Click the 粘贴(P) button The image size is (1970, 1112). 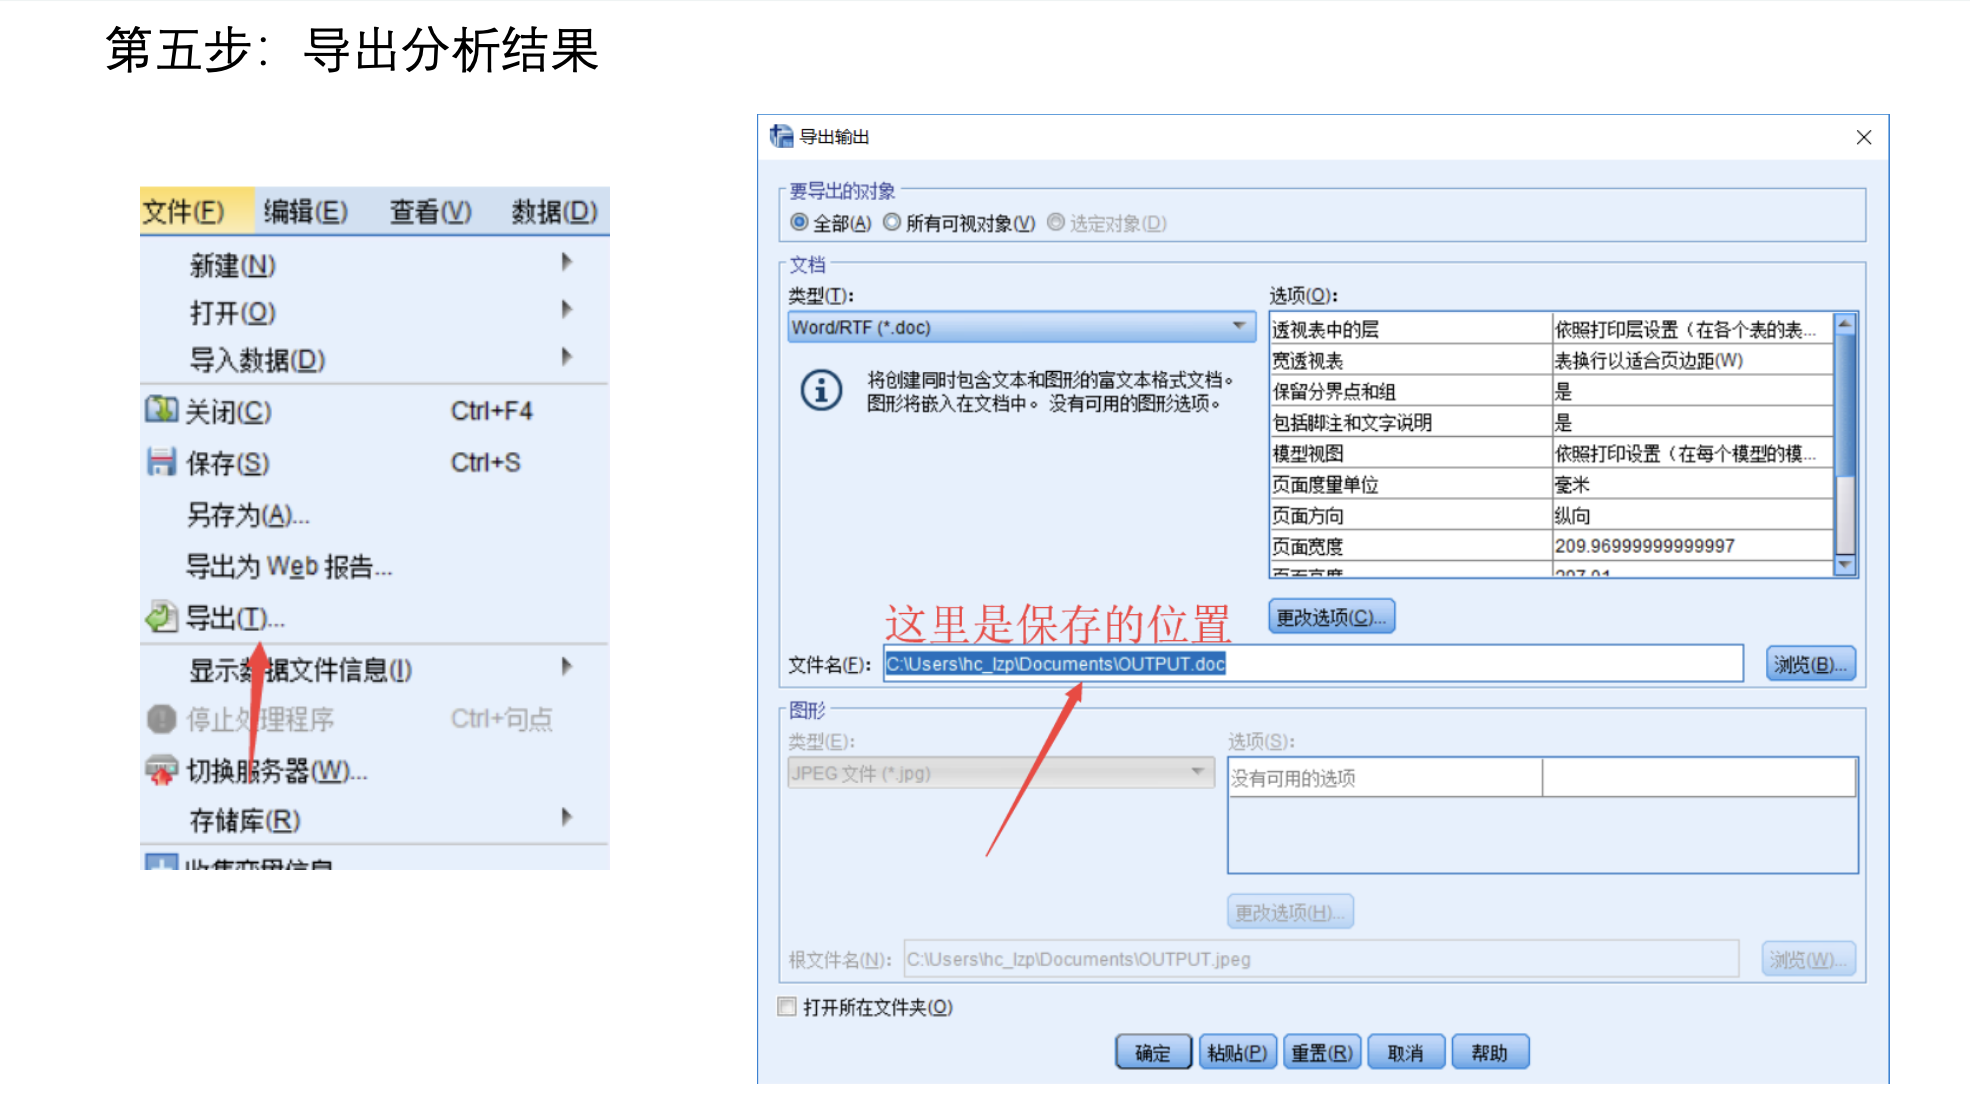pos(1237,1052)
